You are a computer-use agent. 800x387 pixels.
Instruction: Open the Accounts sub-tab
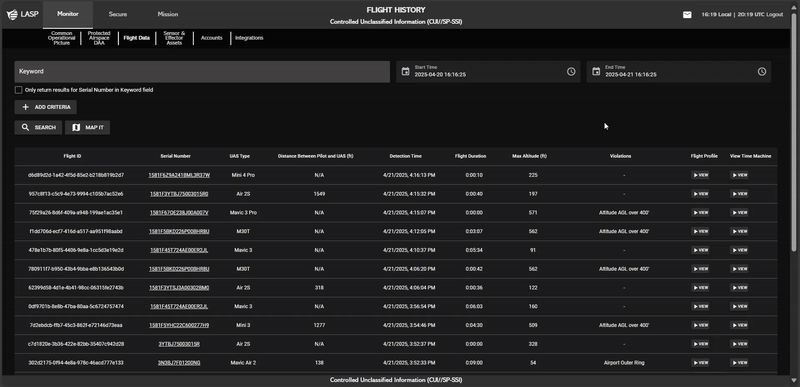pos(212,38)
